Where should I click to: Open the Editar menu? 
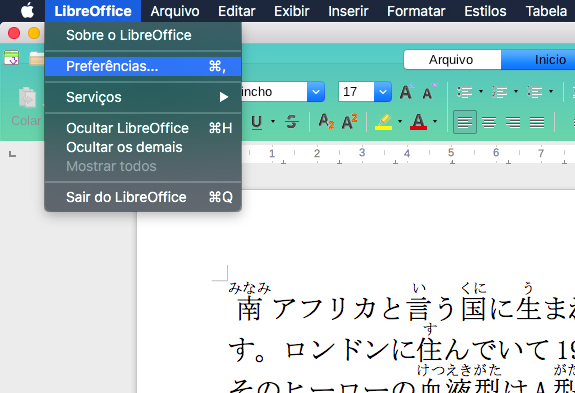click(x=237, y=11)
